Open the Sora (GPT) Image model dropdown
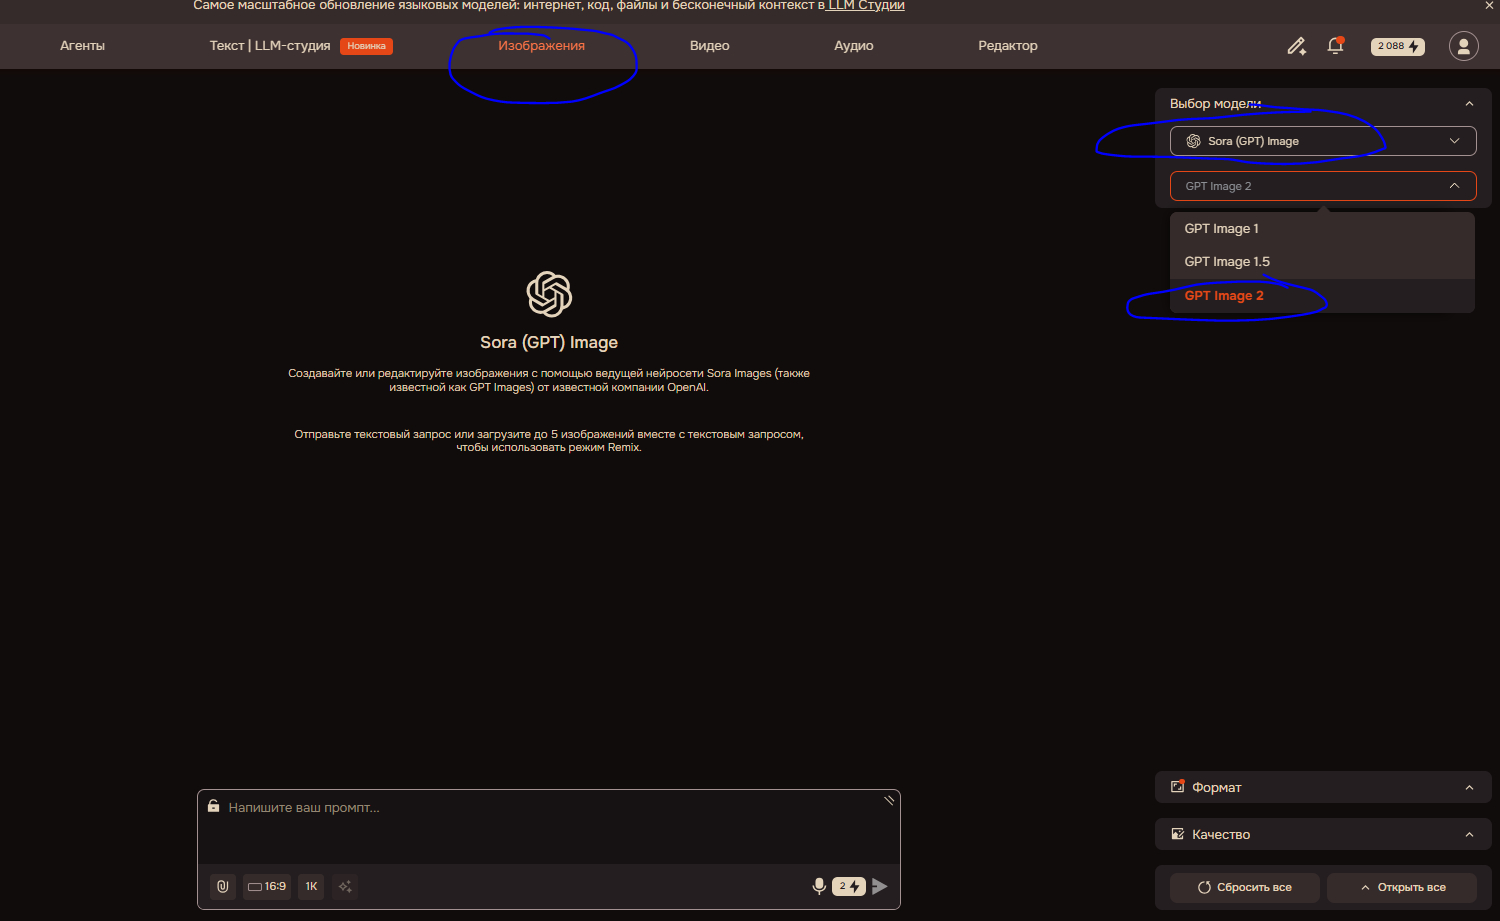The height and width of the screenshot is (921, 1500). coord(1323,141)
